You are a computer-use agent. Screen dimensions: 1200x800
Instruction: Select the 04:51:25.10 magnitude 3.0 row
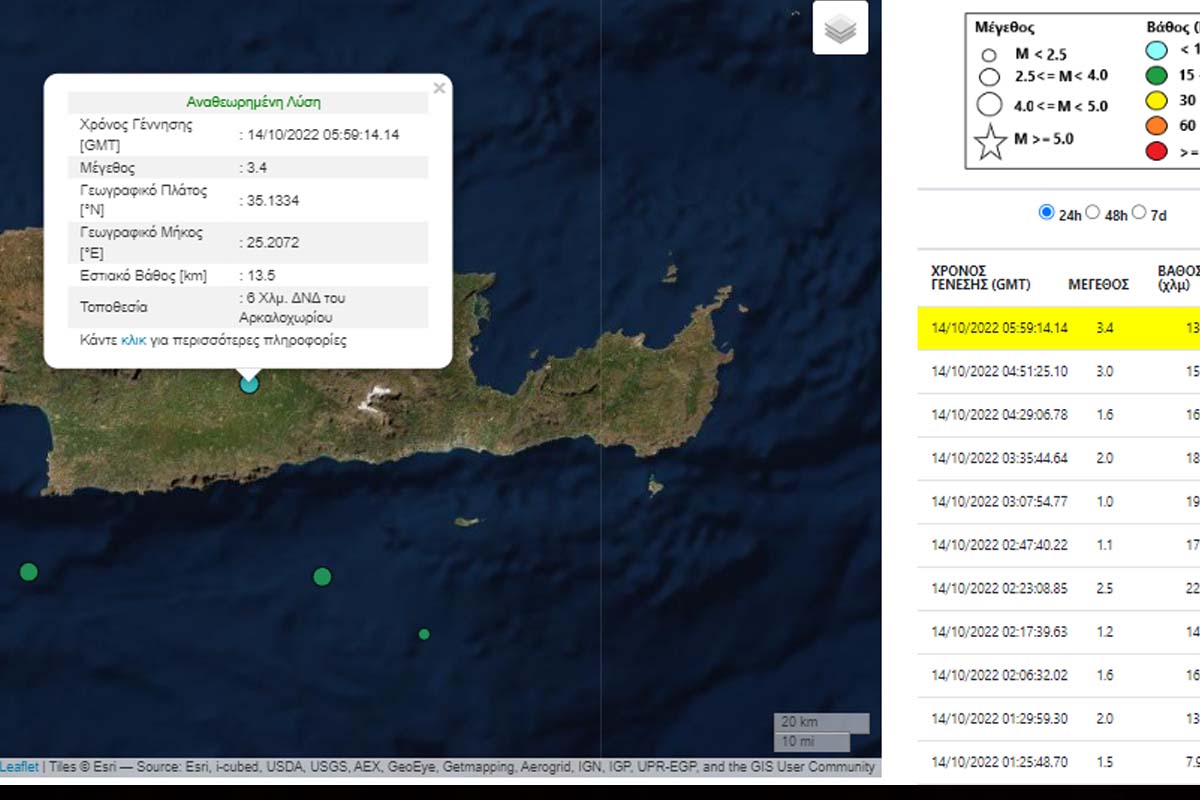pyautogui.click(x=1060, y=371)
